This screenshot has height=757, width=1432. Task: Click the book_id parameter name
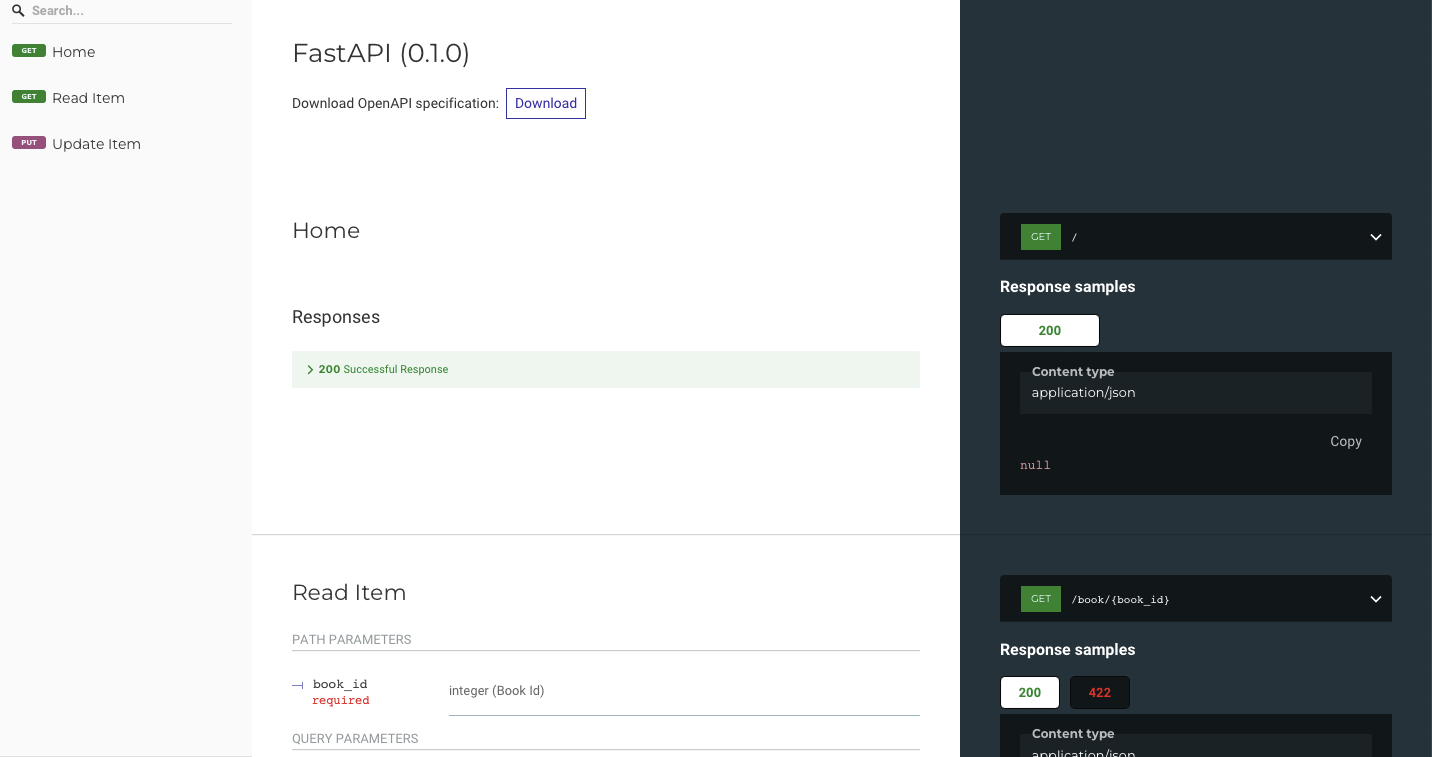point(340,684)
